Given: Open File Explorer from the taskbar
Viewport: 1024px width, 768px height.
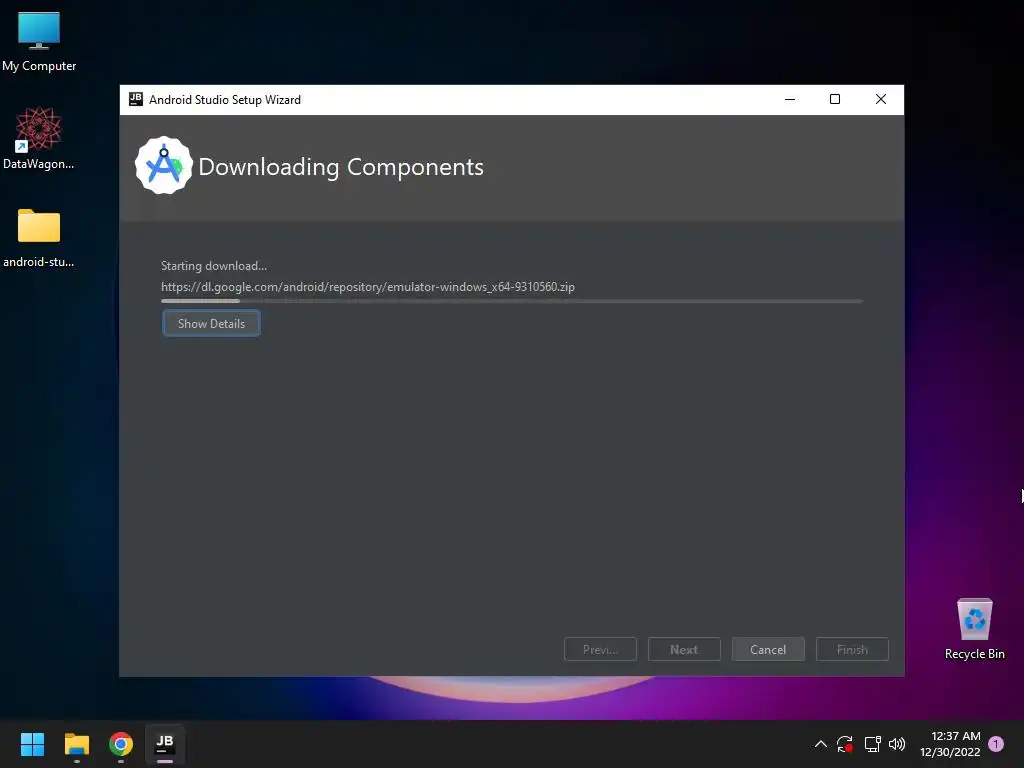Looking at the screenshot, I should pos(76,744).
